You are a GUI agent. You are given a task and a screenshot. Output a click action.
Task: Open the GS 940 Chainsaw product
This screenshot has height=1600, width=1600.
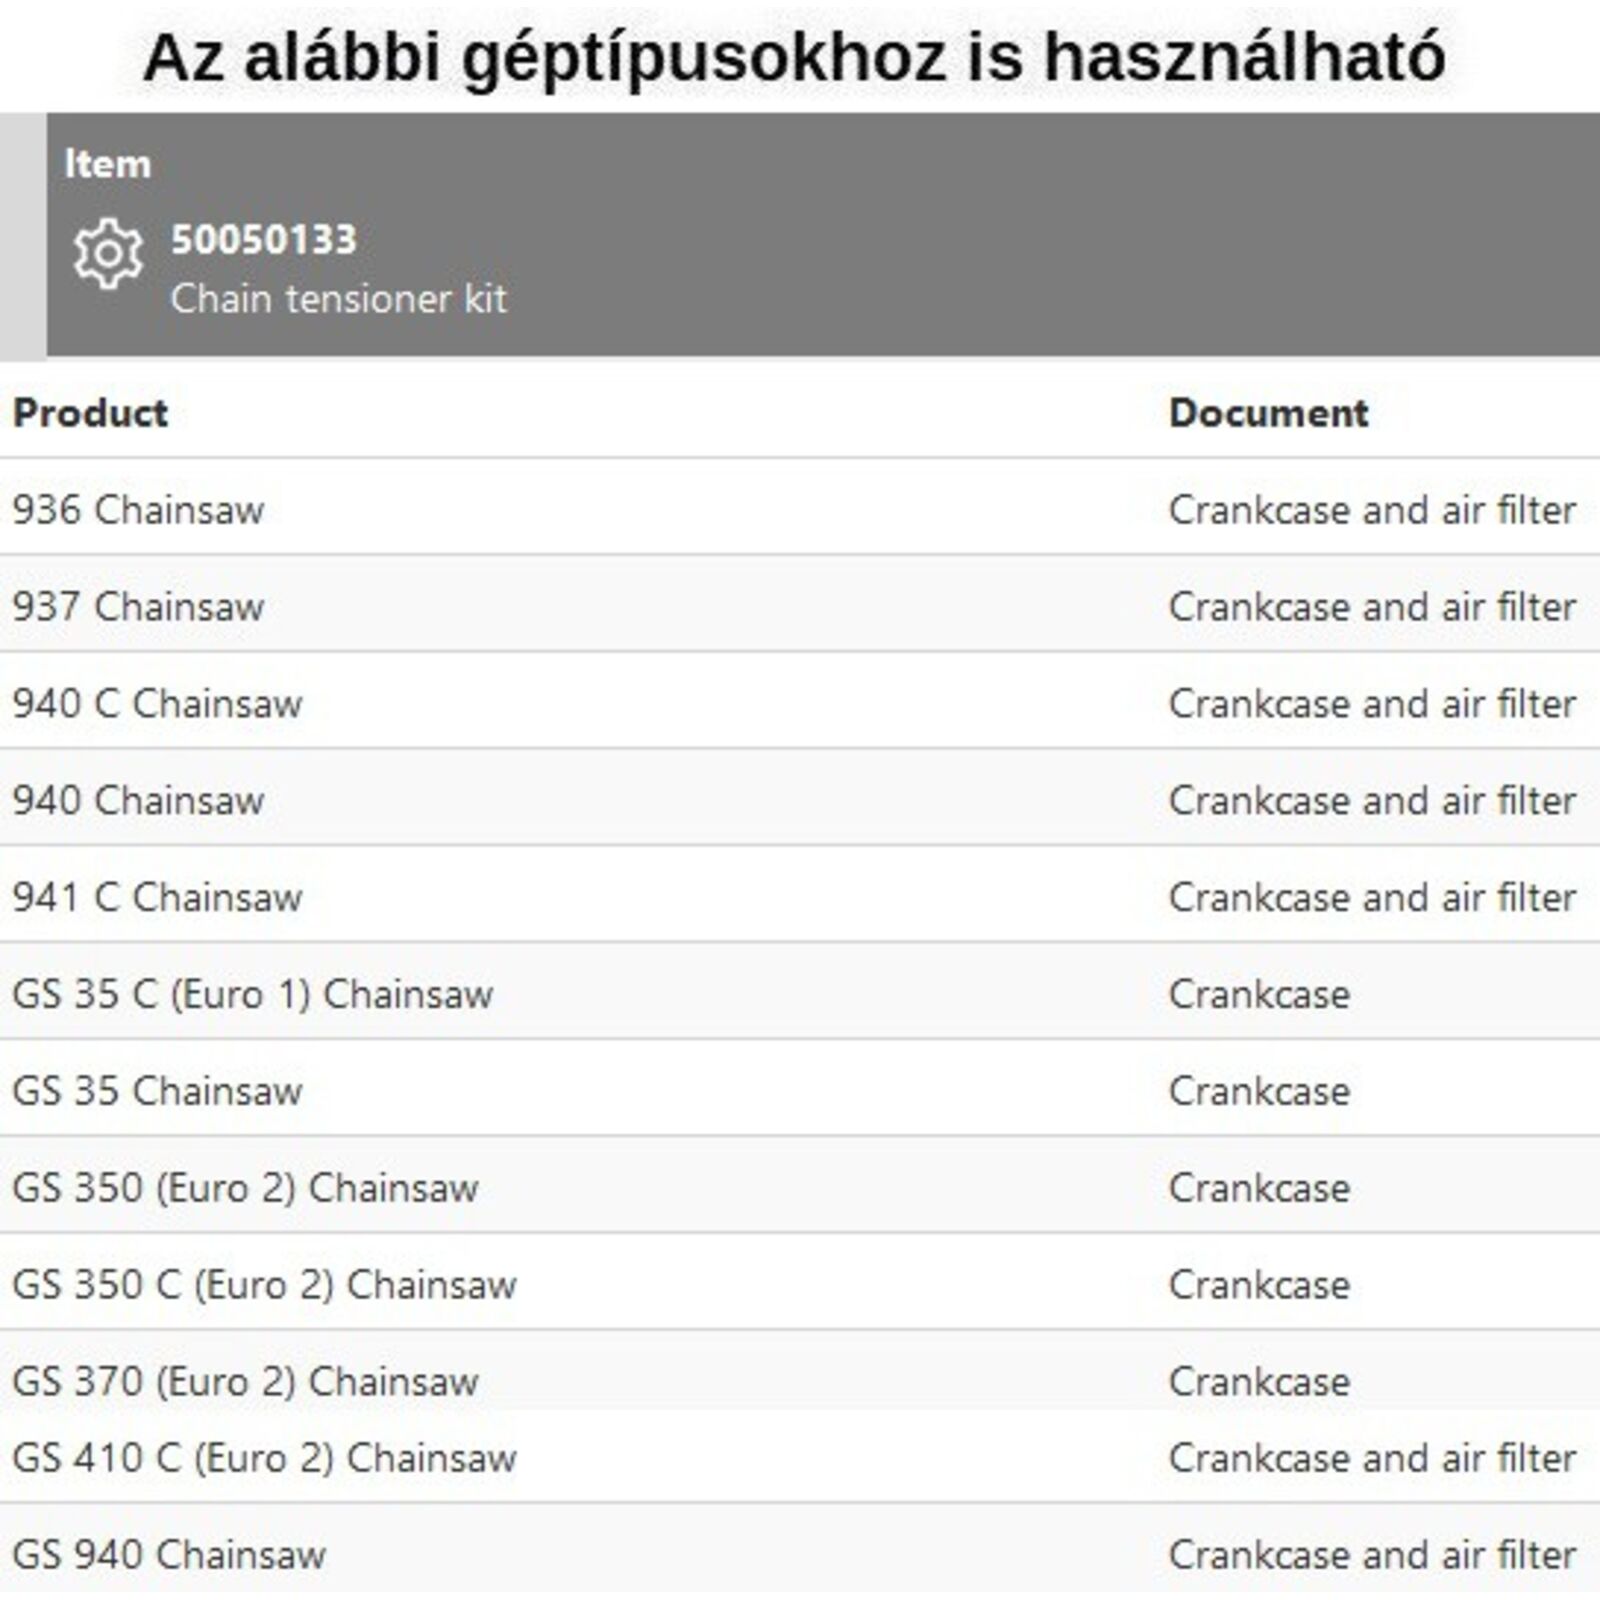coord(169,1555)
